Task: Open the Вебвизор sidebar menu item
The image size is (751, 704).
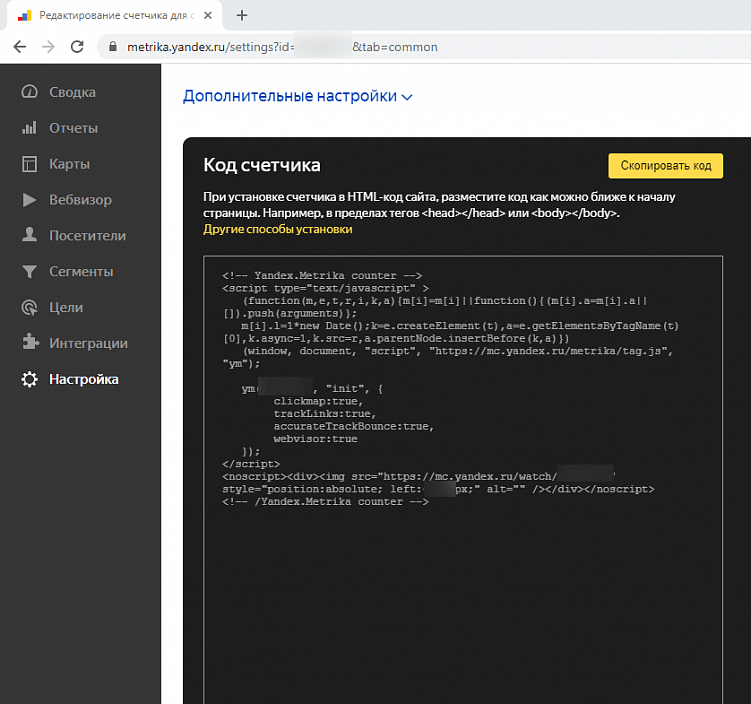Action: point(80,200)
